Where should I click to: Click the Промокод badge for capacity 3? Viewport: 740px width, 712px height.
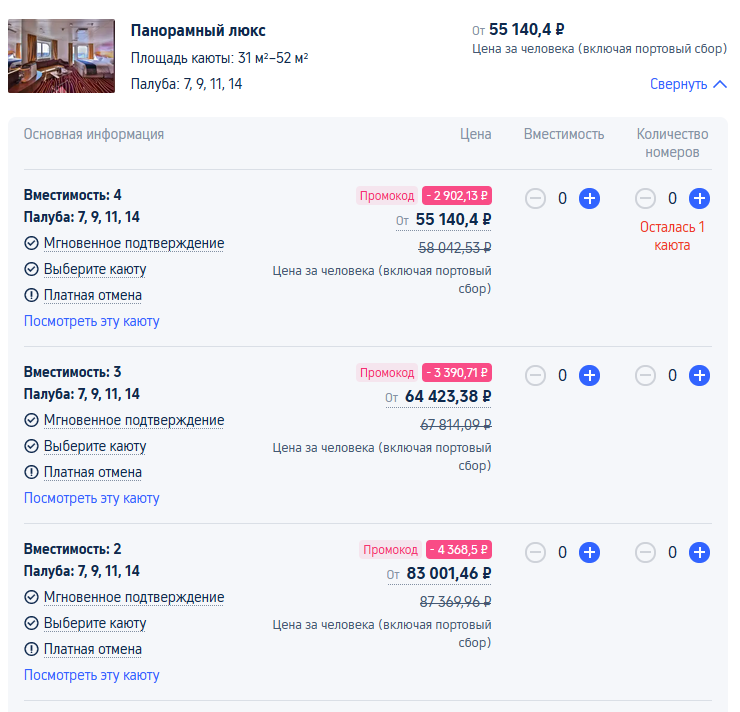coord(387,373)
